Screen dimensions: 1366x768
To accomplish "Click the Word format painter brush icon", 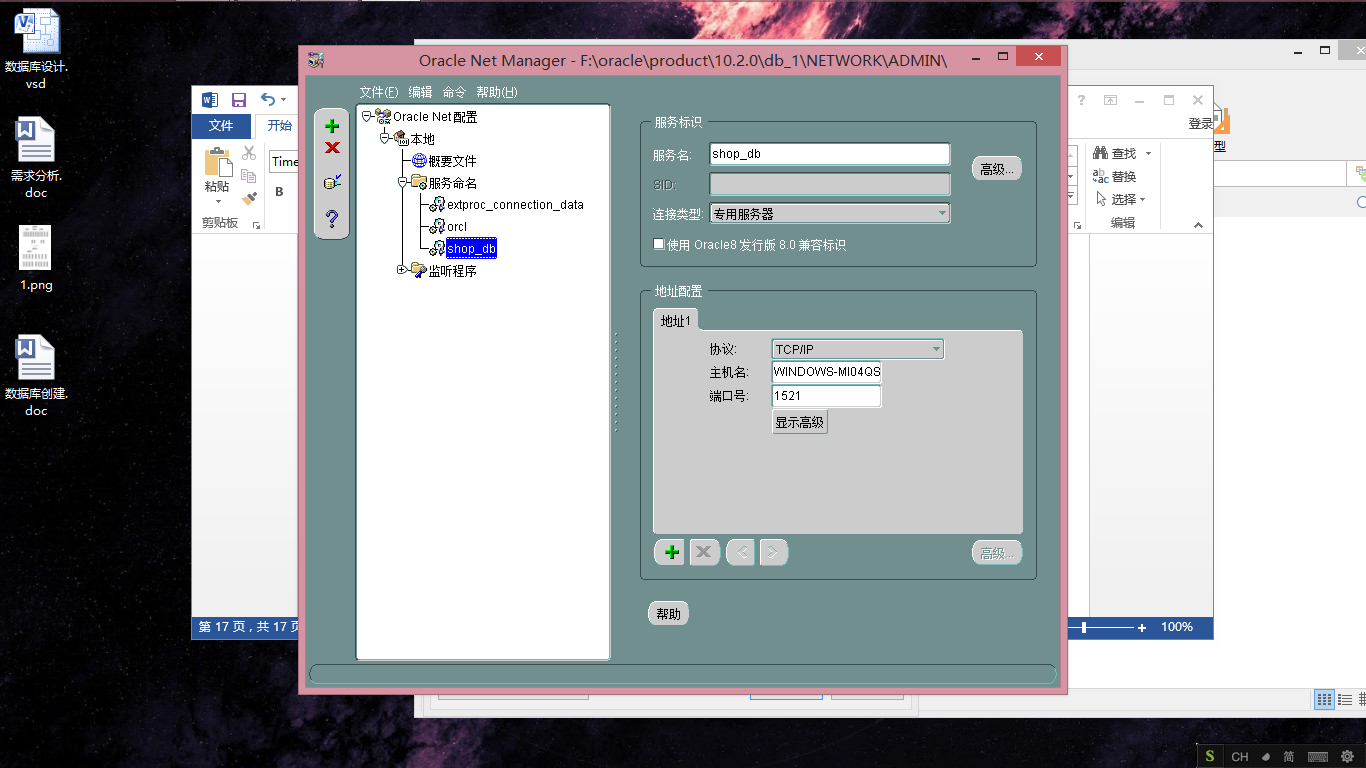I will click(249, 199).
